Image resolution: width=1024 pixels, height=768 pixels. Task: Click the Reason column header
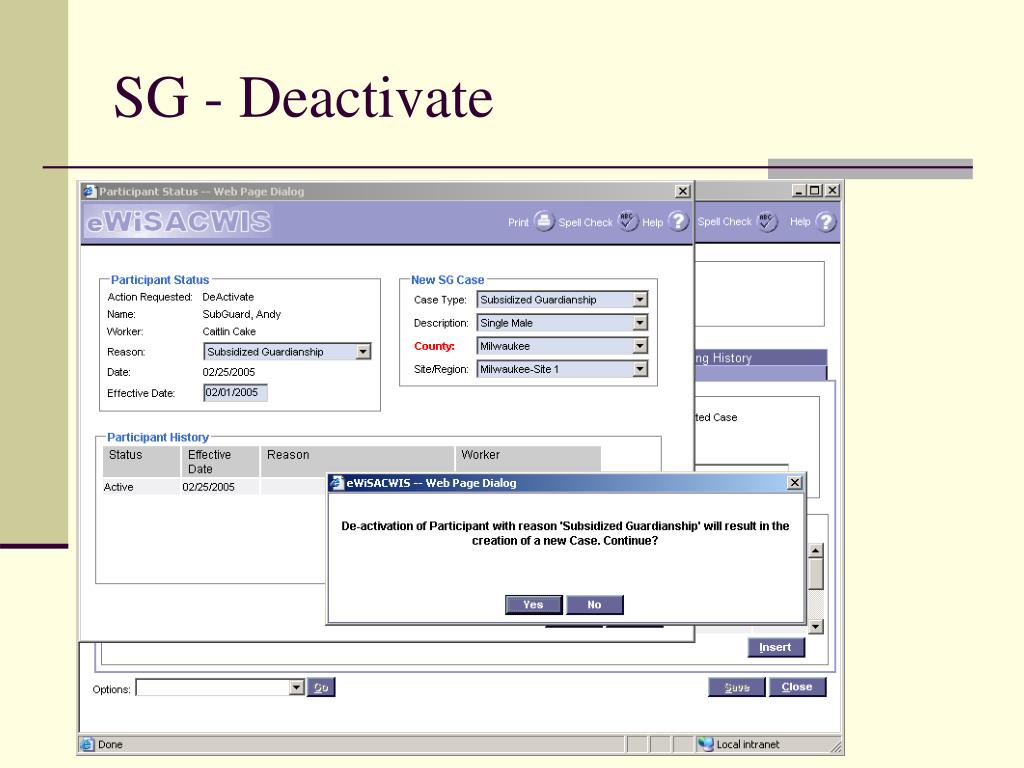click(x=357, y=461)
